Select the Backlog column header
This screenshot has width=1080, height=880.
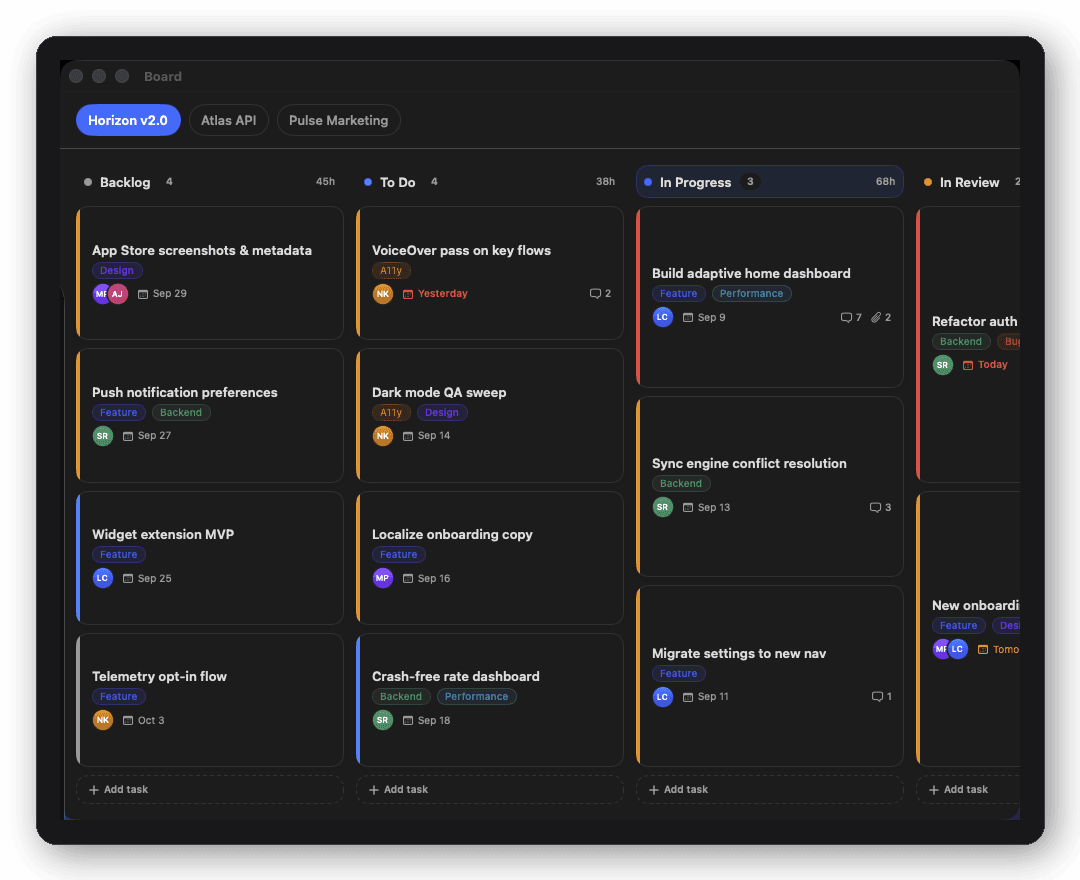pos(209,182)
